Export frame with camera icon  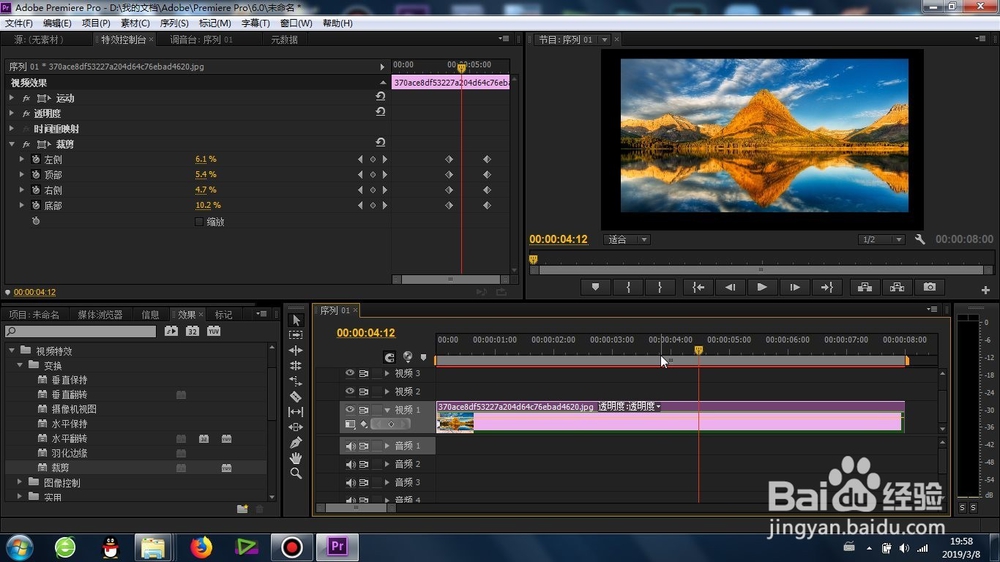(930, 287)
